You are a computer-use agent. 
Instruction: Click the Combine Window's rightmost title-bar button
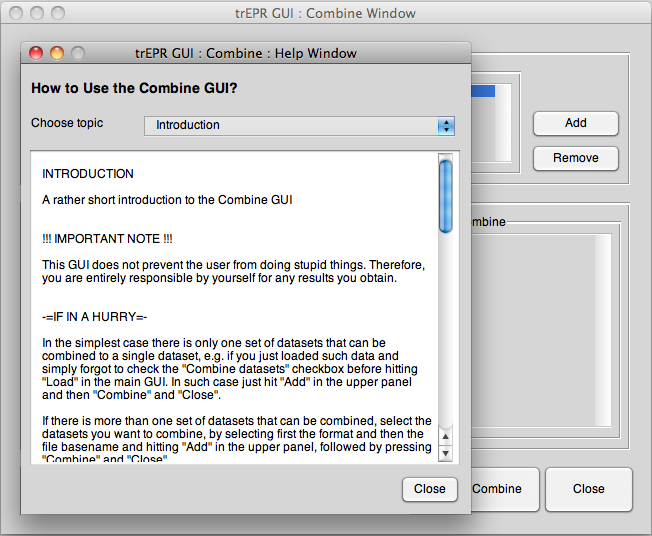click(x=58, y=14)
